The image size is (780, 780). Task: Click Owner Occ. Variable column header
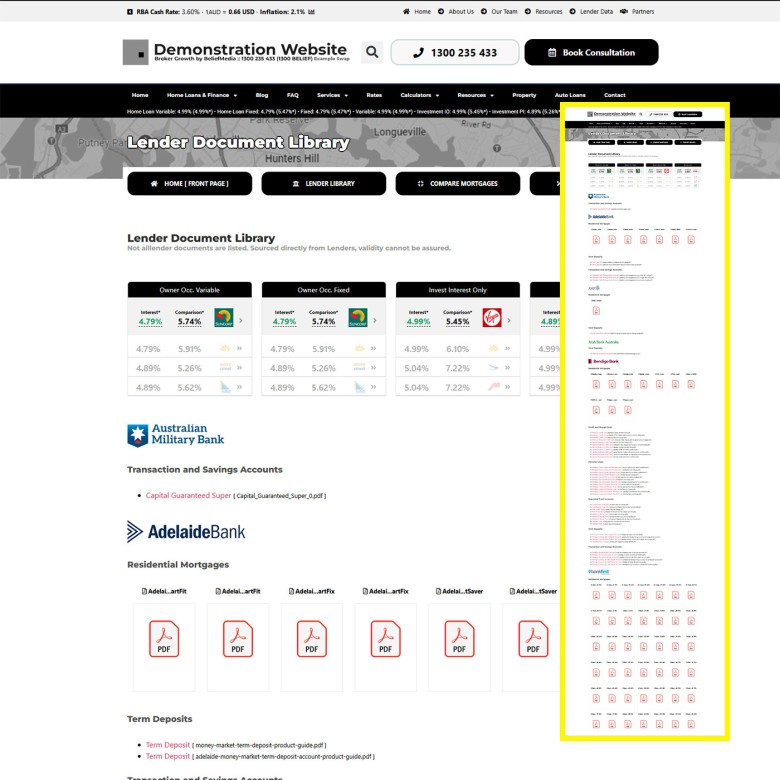click(190, 290)
